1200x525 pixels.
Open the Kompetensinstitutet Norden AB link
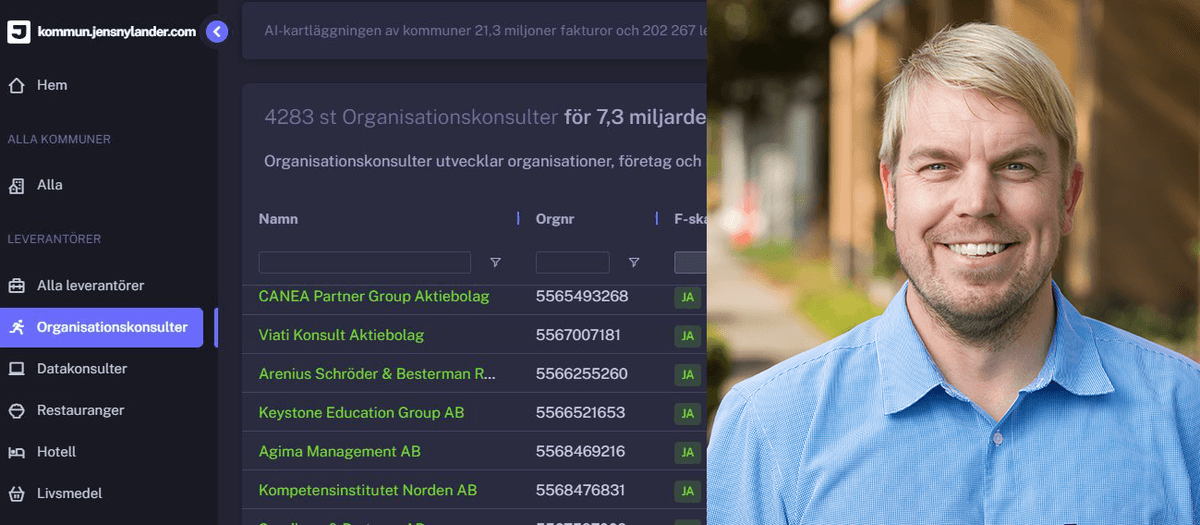[367, 491]
